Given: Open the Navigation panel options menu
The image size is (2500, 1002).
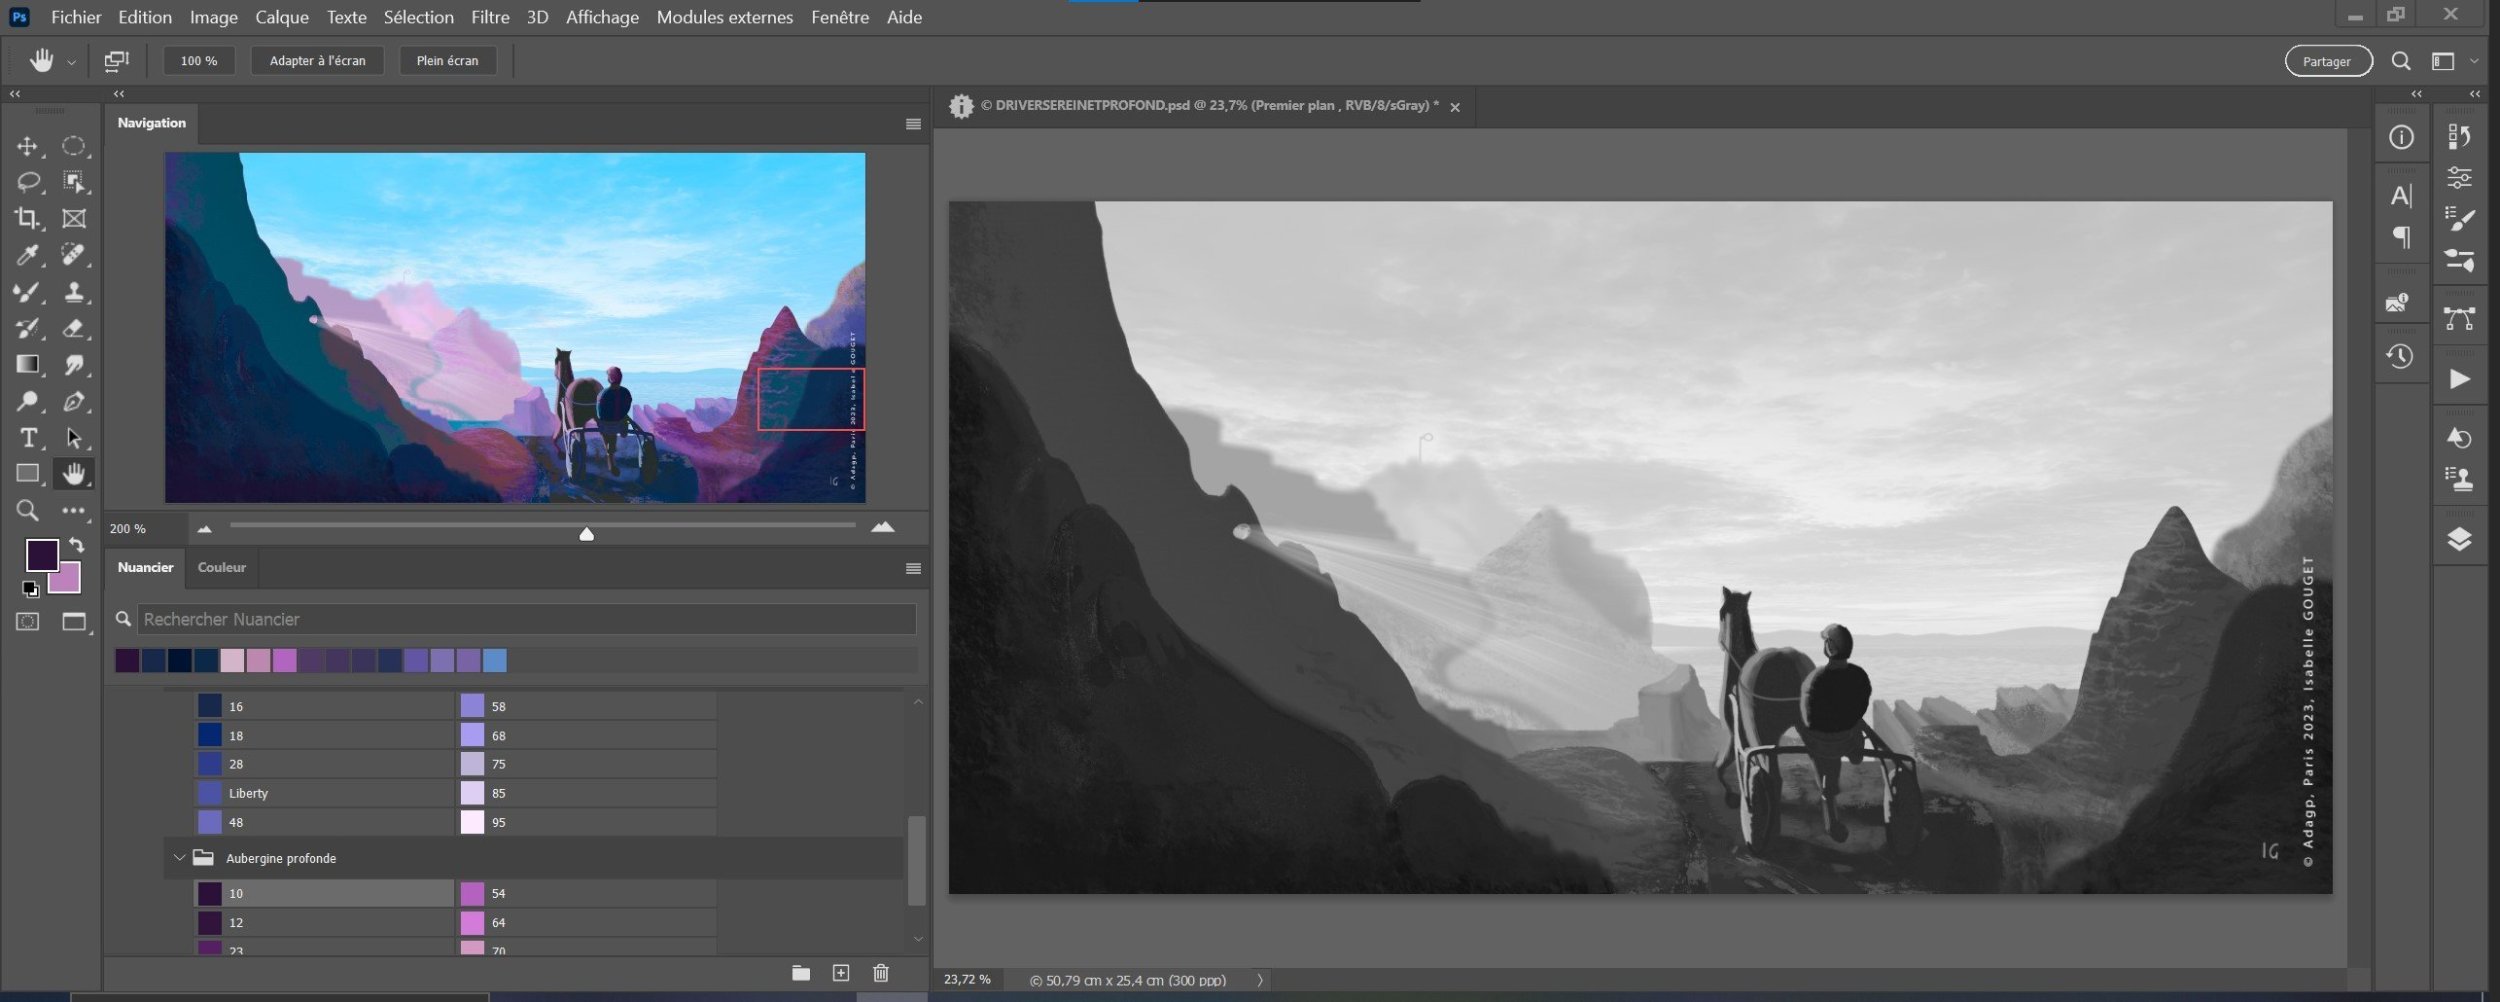Looking at the screenshot, I should click(x=912, y=124).
